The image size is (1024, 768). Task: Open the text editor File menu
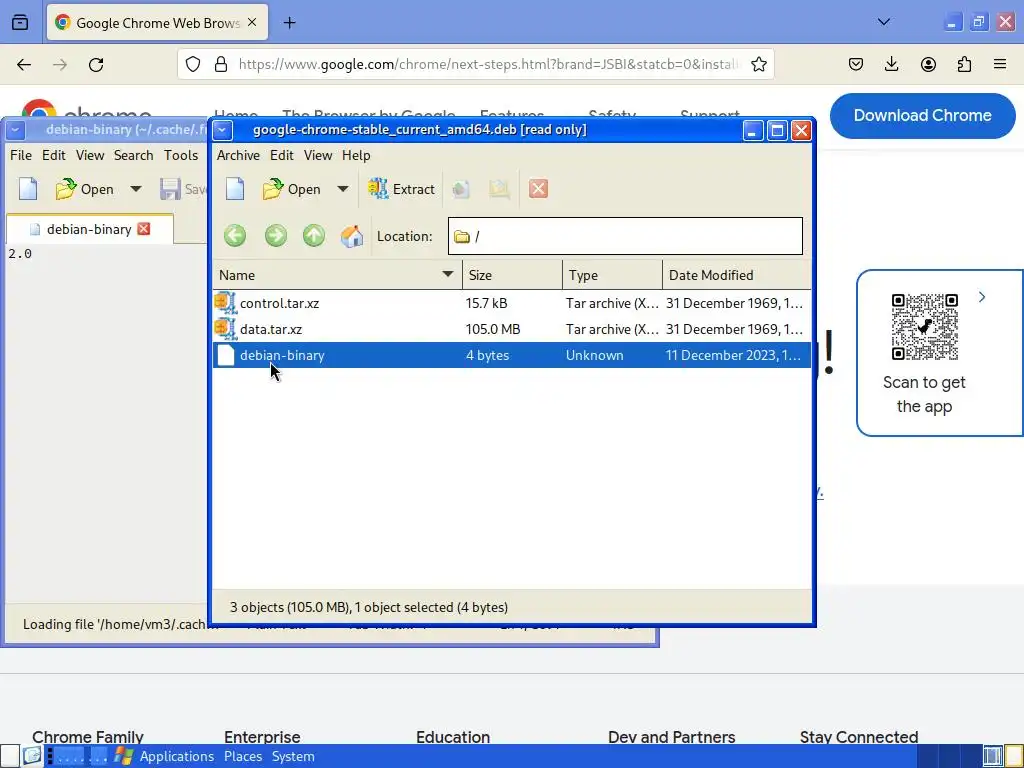[x=21, y=155]
